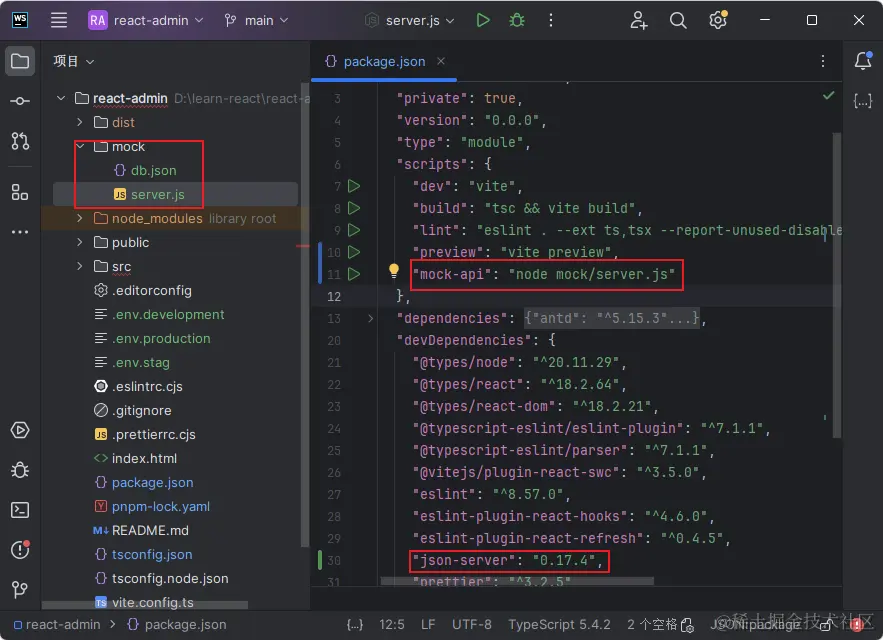Run the build script gutter icon
The height and width of the screenshot is (640, 883).
click(x=354, y=208)
